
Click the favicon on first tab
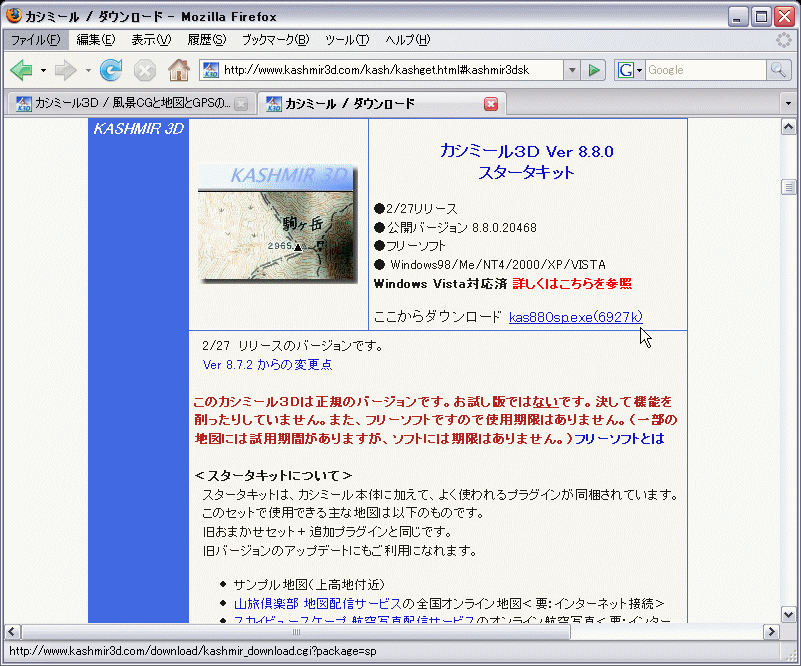click(x=23, y=104)
